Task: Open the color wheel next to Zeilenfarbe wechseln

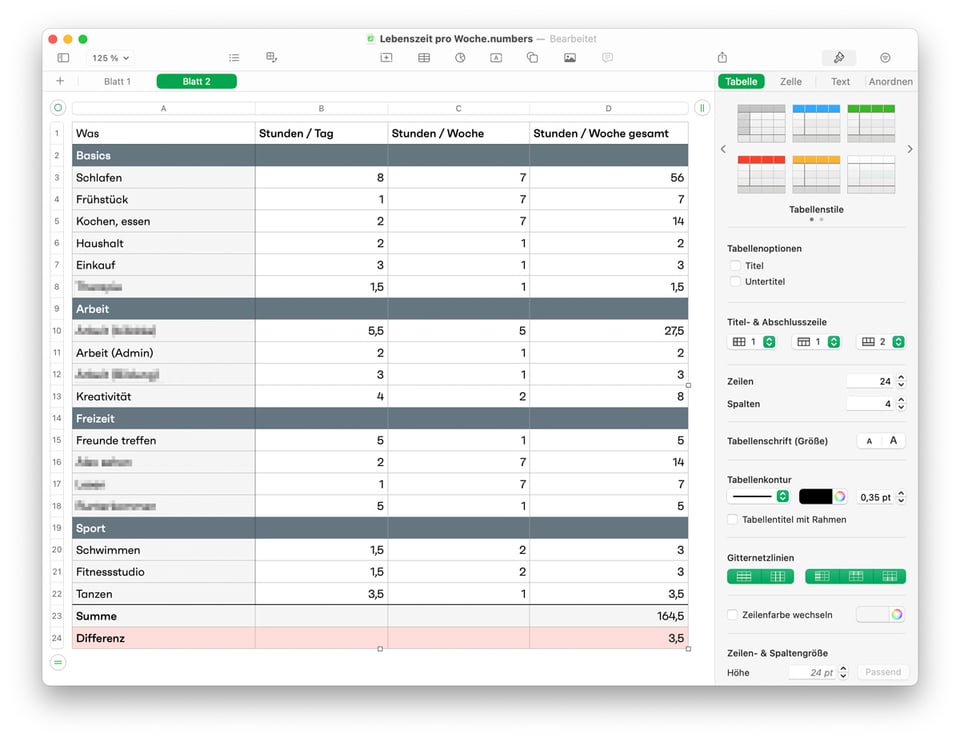Action: click(897, 614)
